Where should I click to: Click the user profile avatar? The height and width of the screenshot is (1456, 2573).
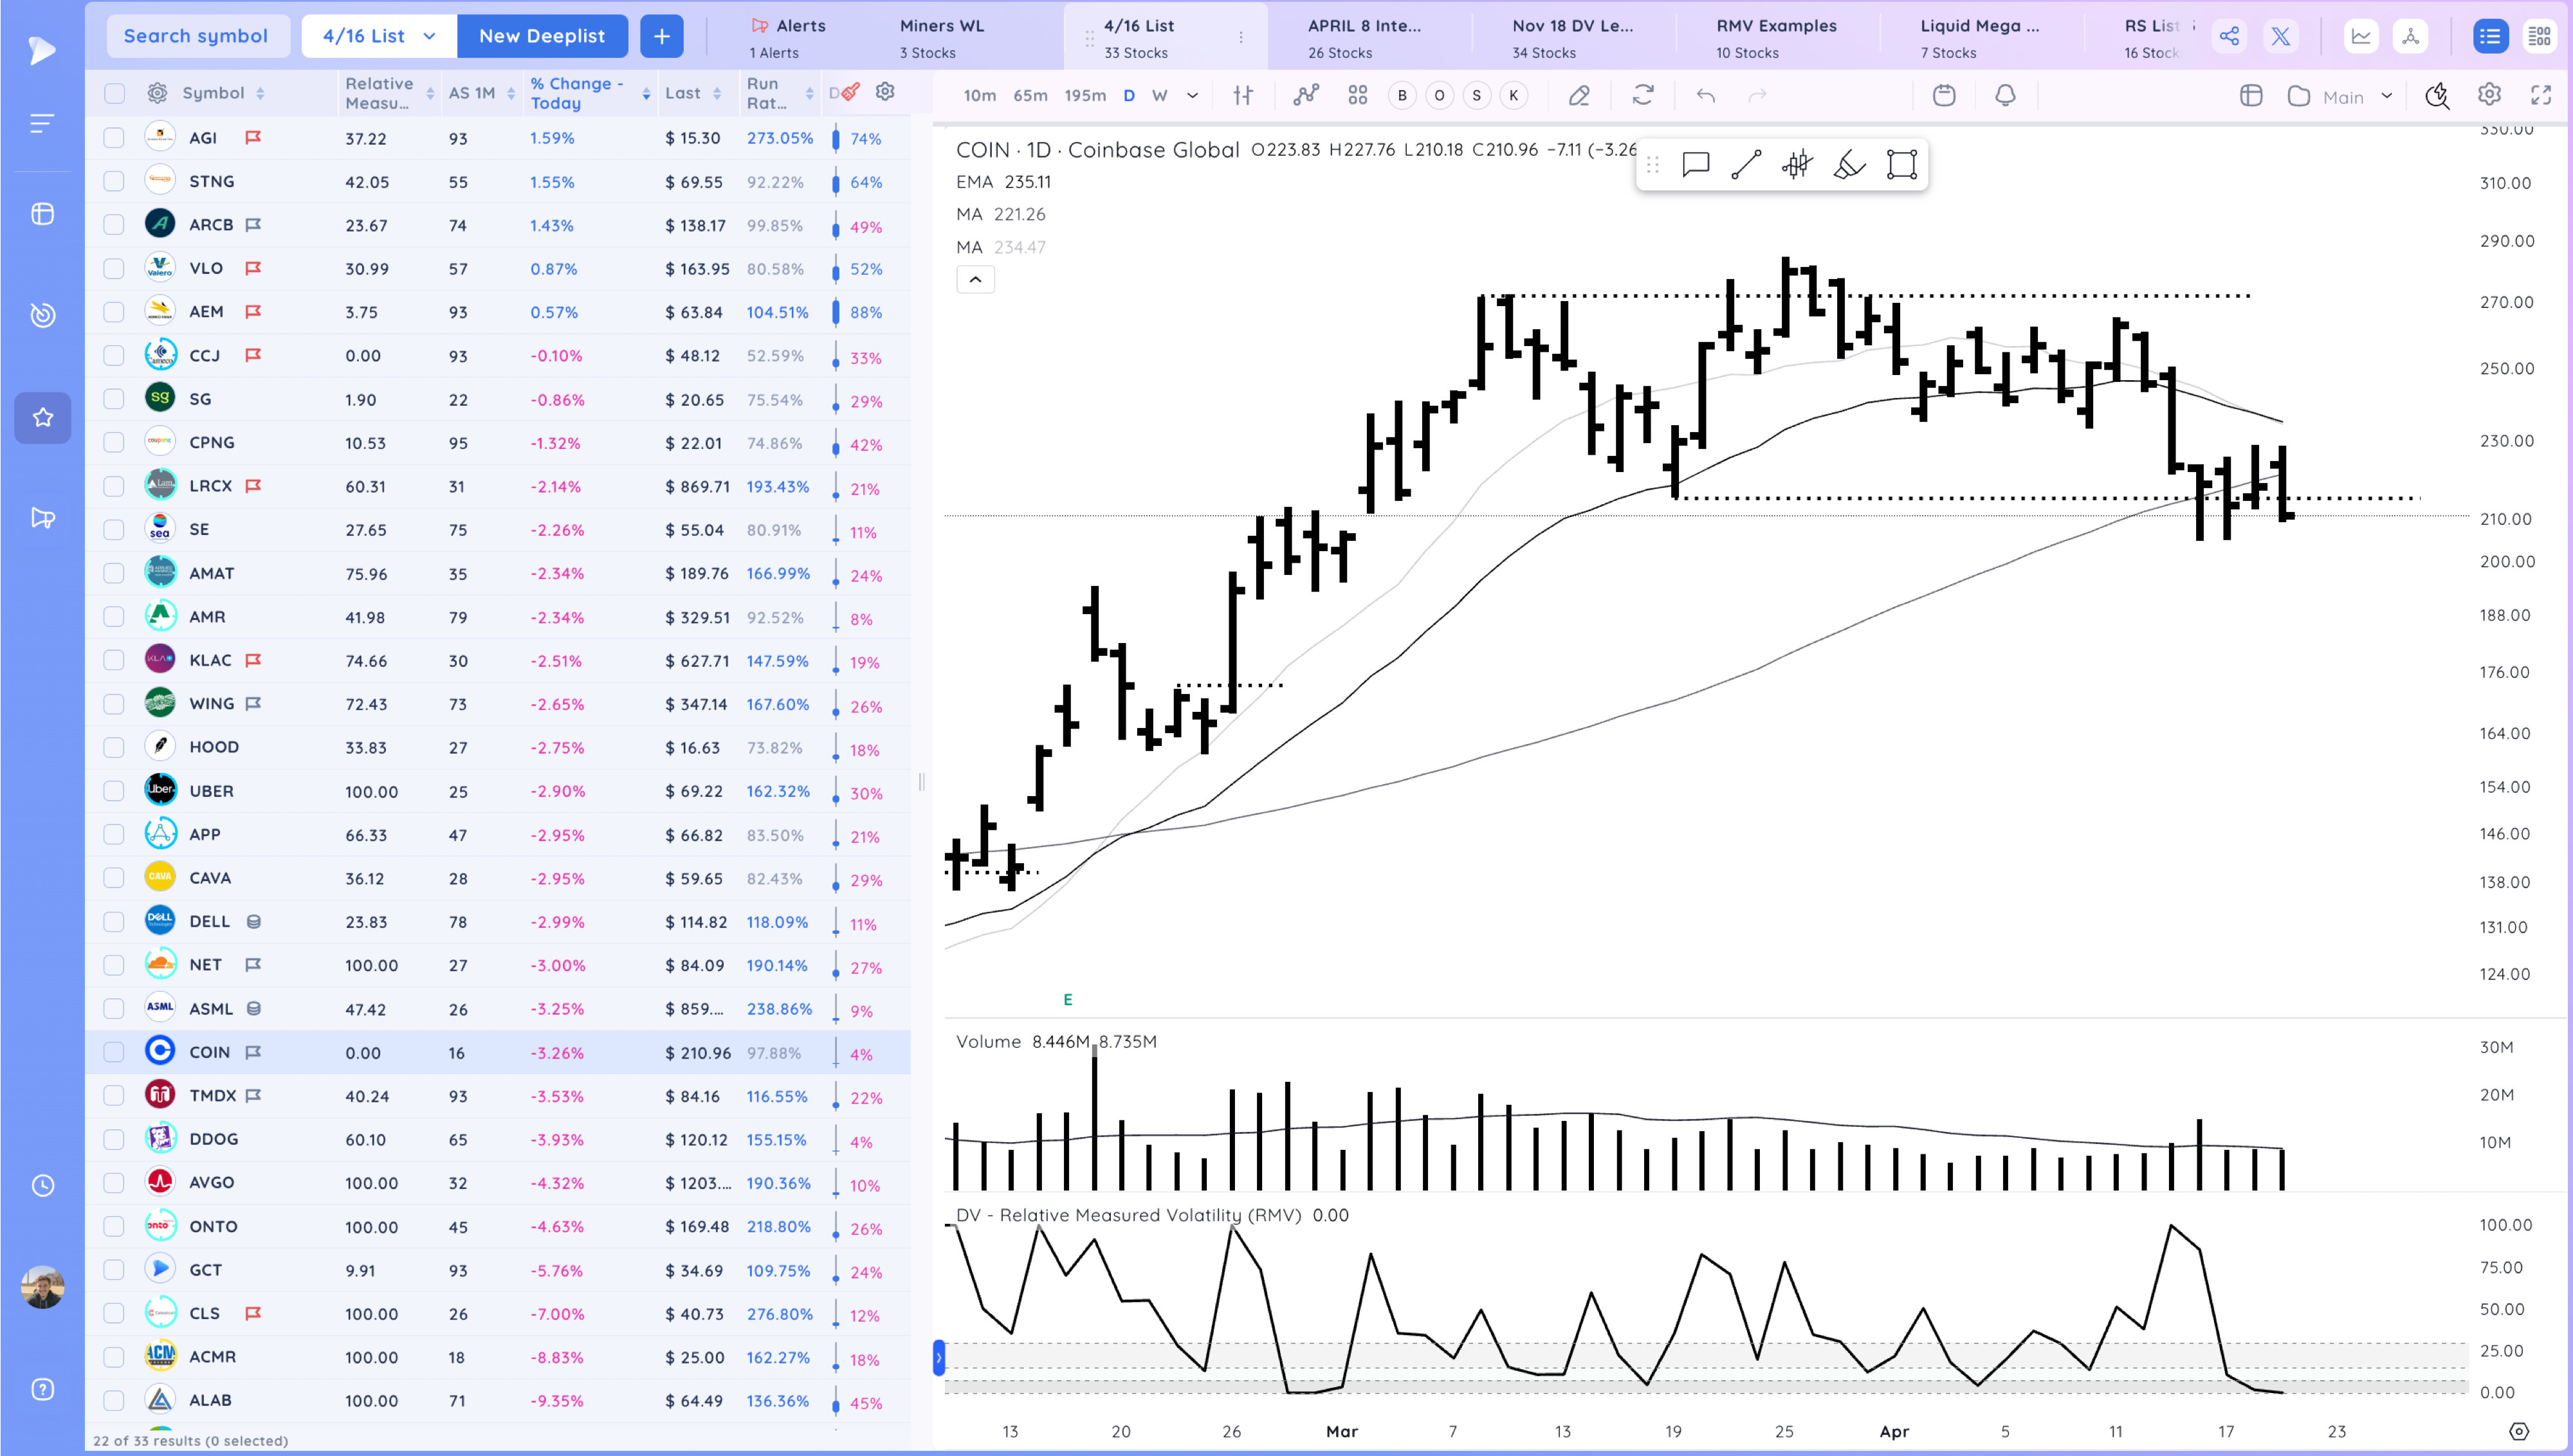[42, 1287]
